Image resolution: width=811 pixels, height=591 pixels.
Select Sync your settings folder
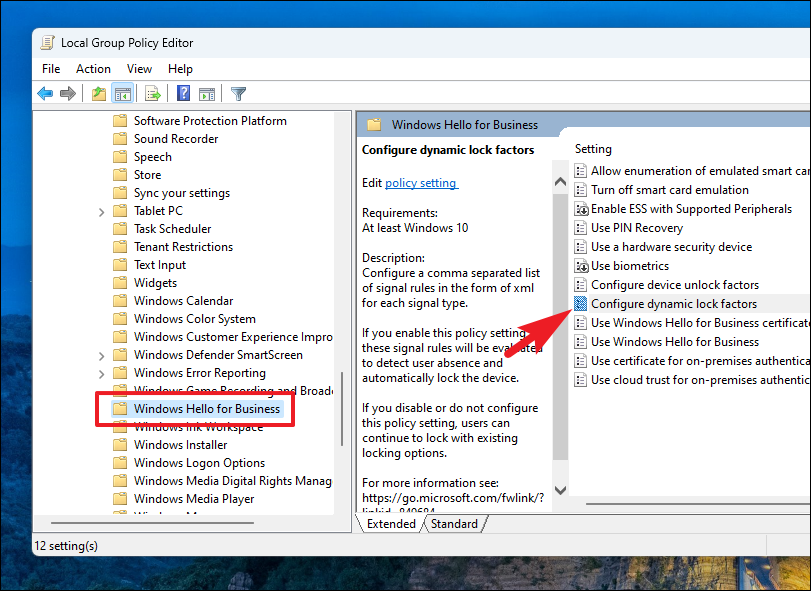coord(182,193)
